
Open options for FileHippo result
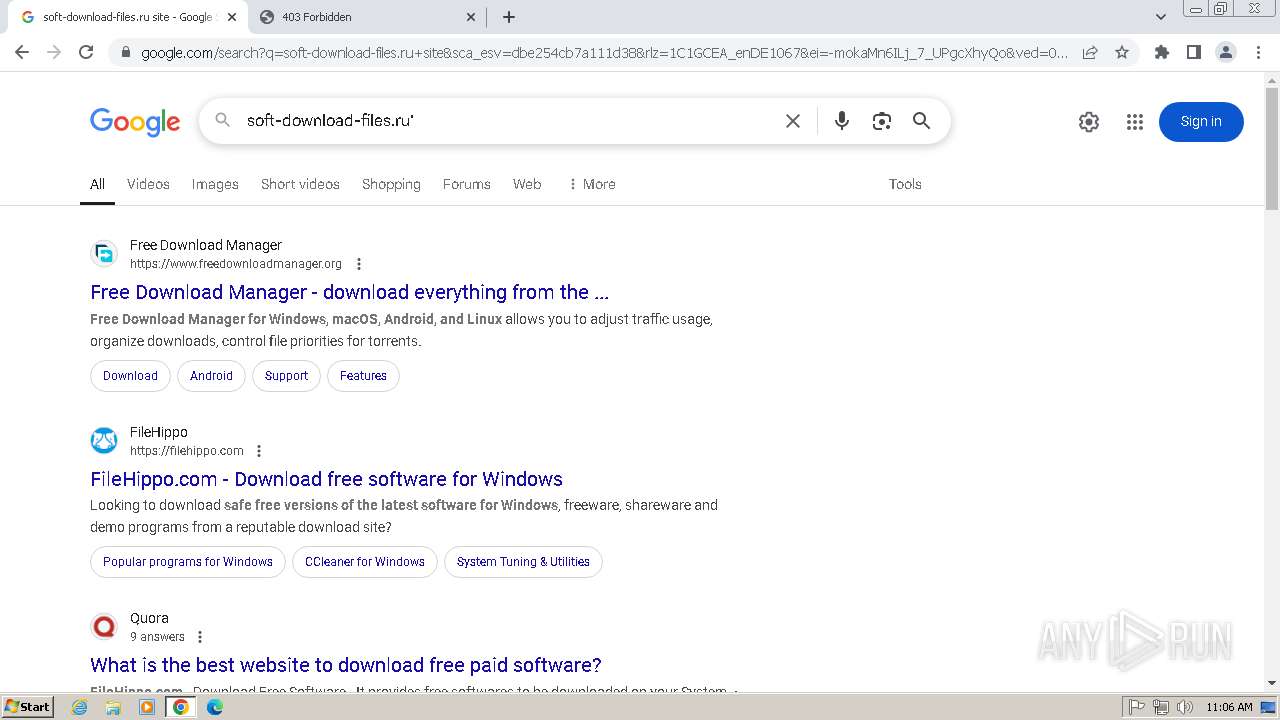click(x=259, y=451)
